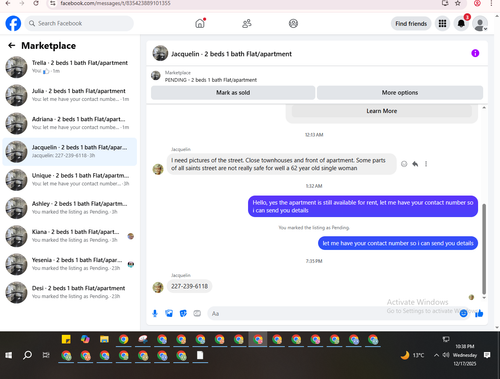Viewport: 500px width, 379px height.
Task: Choose a GIF icon
Action: pos(197,313)
